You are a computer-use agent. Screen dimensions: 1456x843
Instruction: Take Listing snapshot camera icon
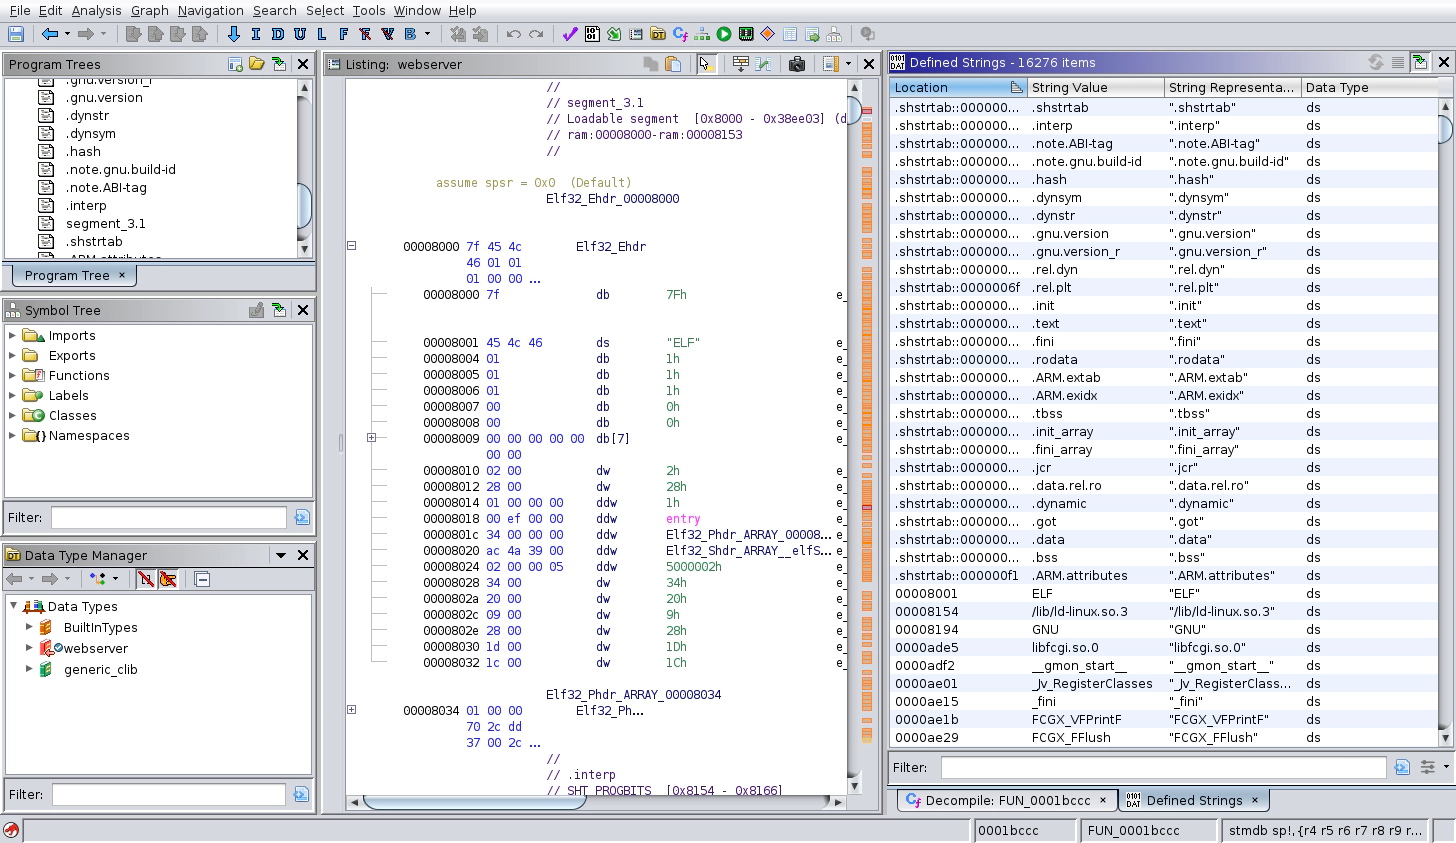[x=797, y=64]
